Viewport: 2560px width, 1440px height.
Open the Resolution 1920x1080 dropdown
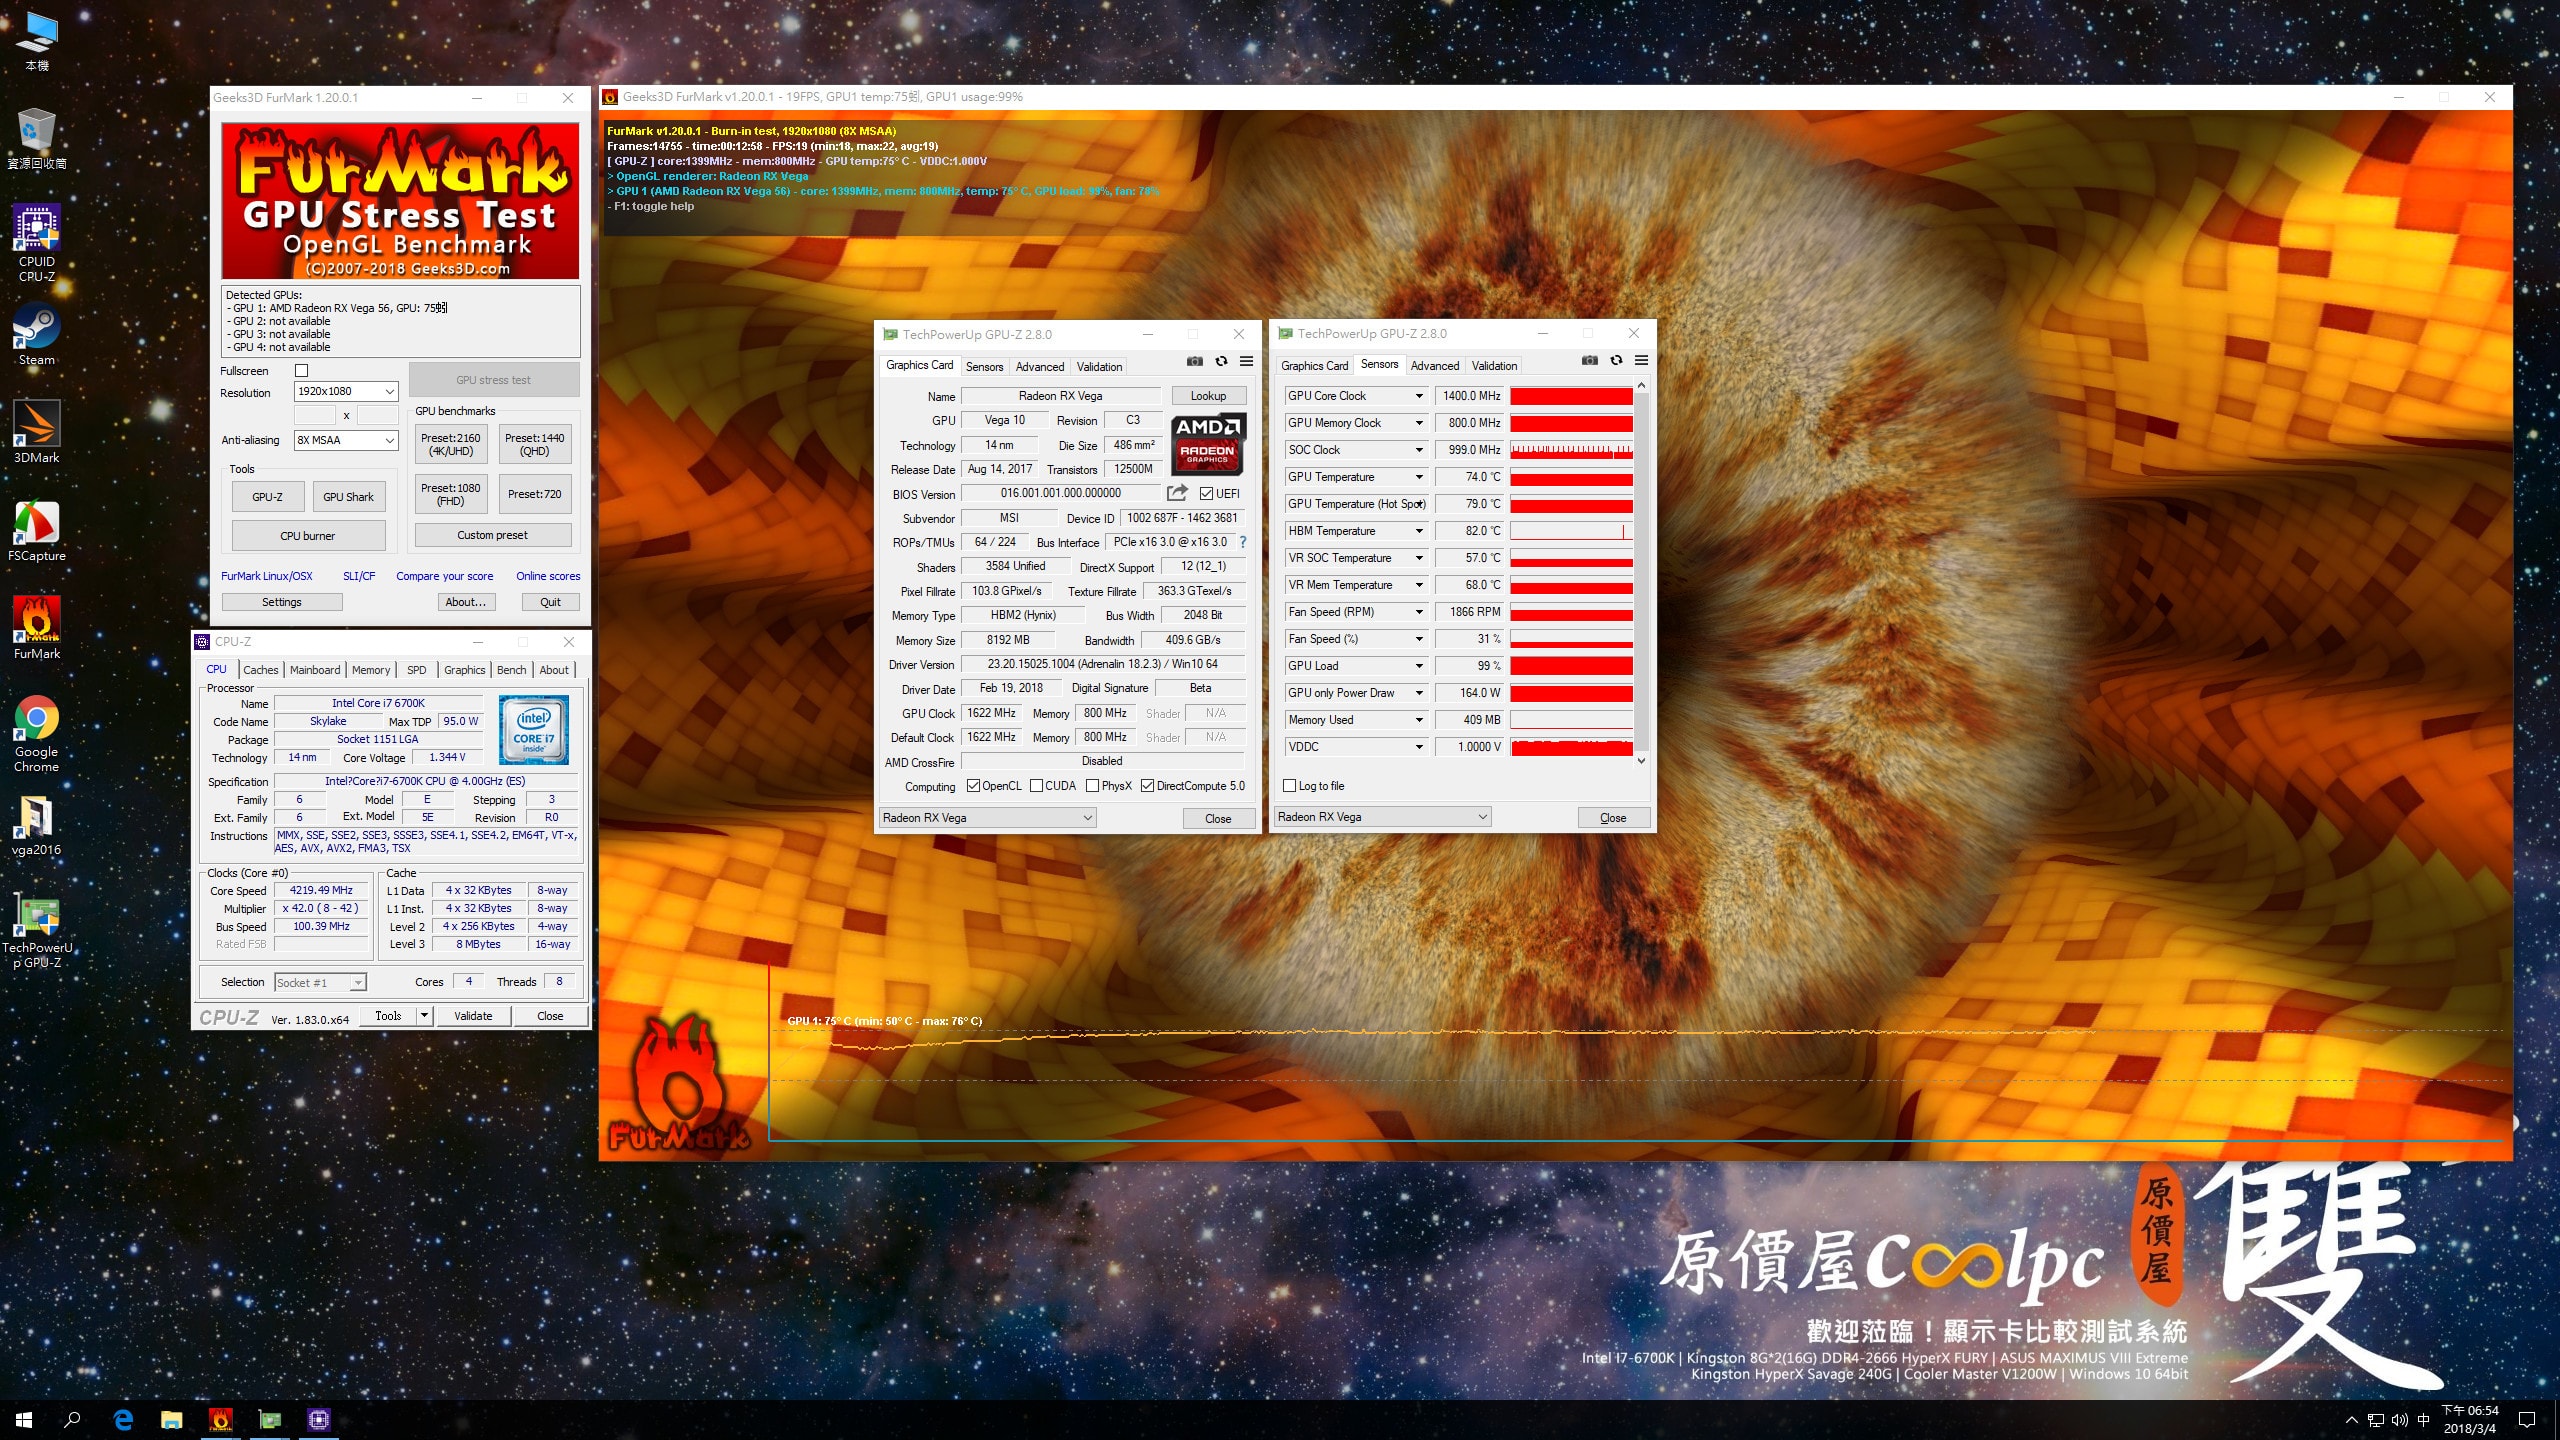coord(346,392)
